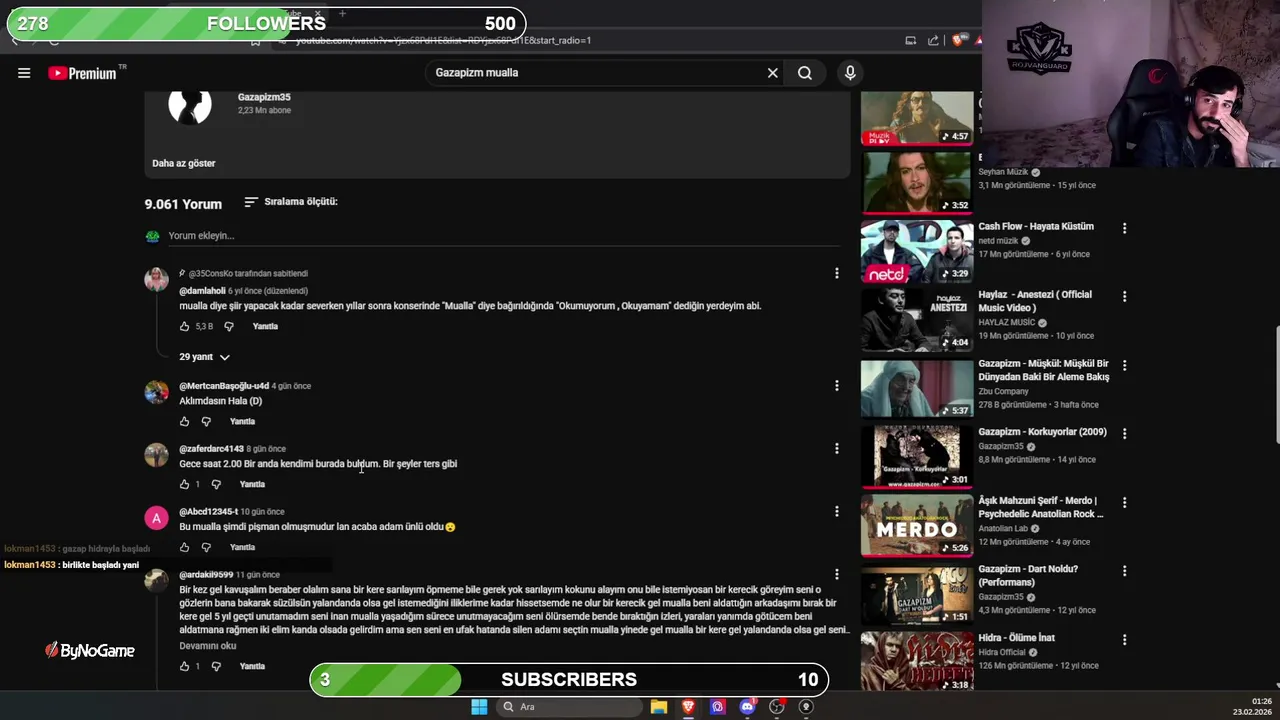Open the "Cash Flow - Hayata Küstüm" video thumbnail
The image size is (1280, 720).
[x=917, y=252]
